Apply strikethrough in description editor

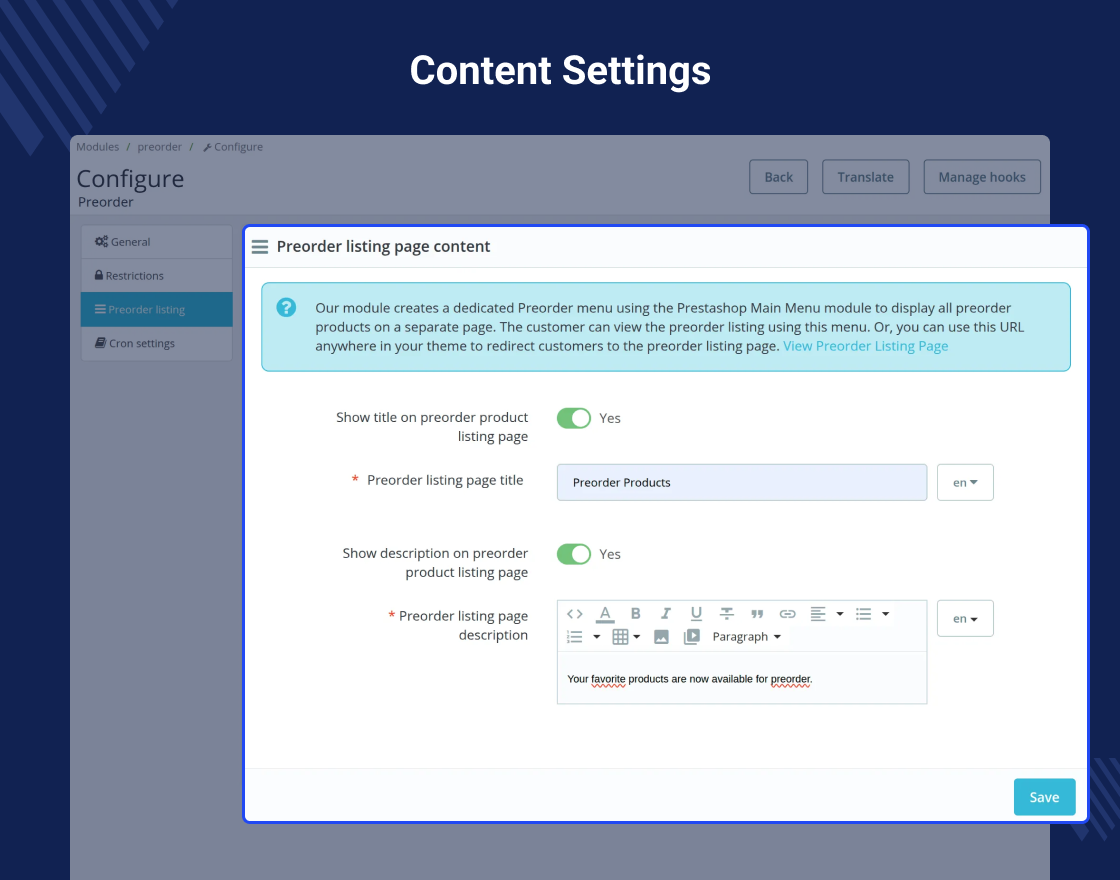pyautogui.click(x=726, y=614)
